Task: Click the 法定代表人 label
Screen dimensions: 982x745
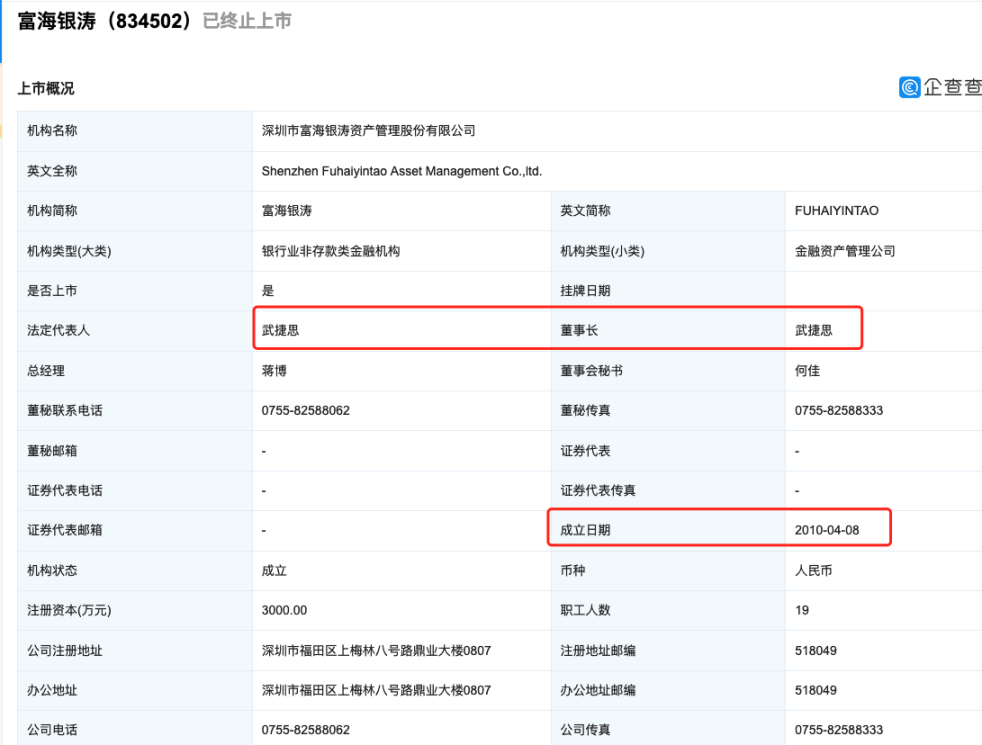Action: click(x=58, y=331)
